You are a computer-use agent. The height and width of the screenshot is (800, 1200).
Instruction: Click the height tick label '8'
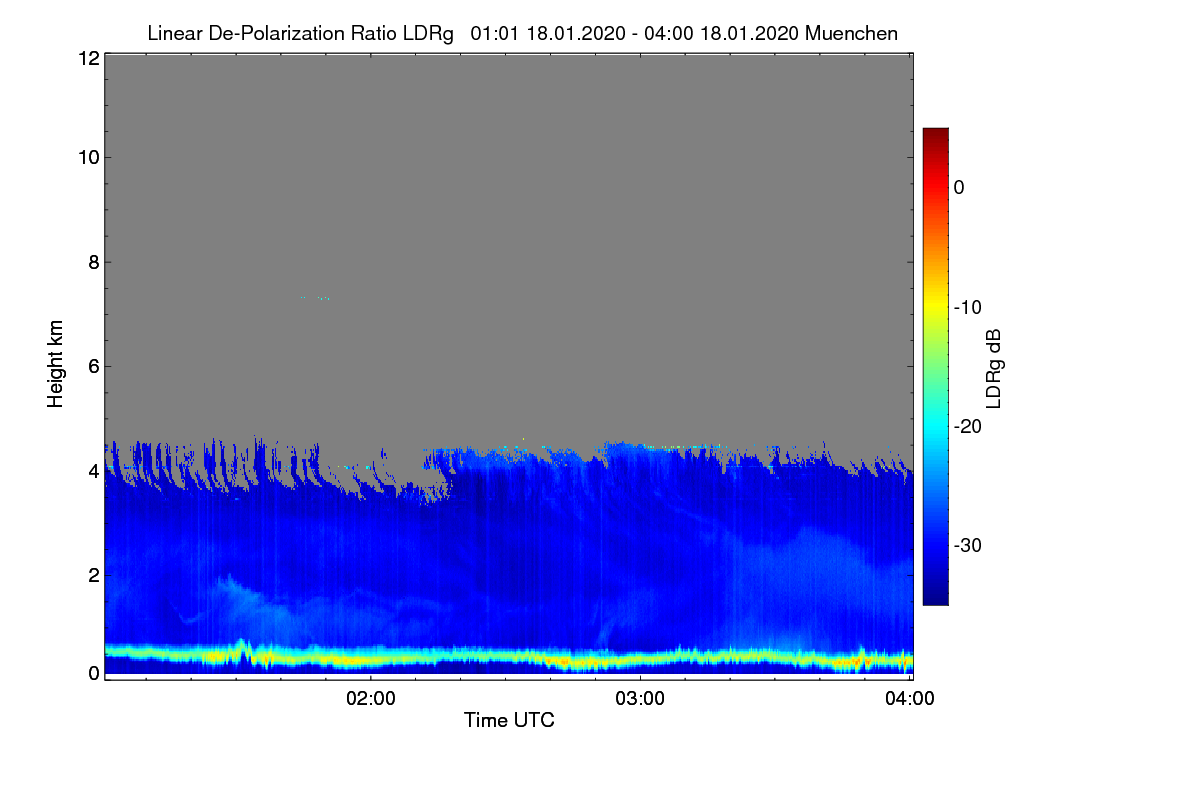click(x=93, y=262)
